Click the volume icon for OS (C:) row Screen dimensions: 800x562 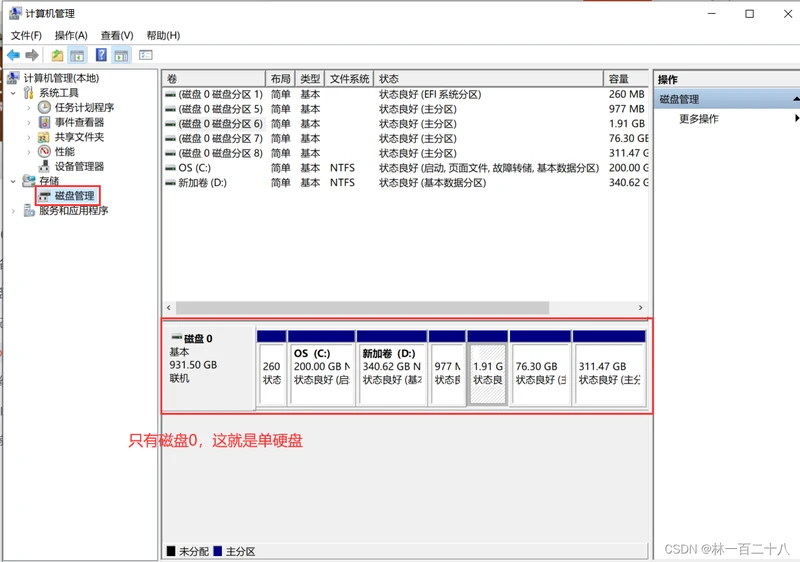(170, 168)
